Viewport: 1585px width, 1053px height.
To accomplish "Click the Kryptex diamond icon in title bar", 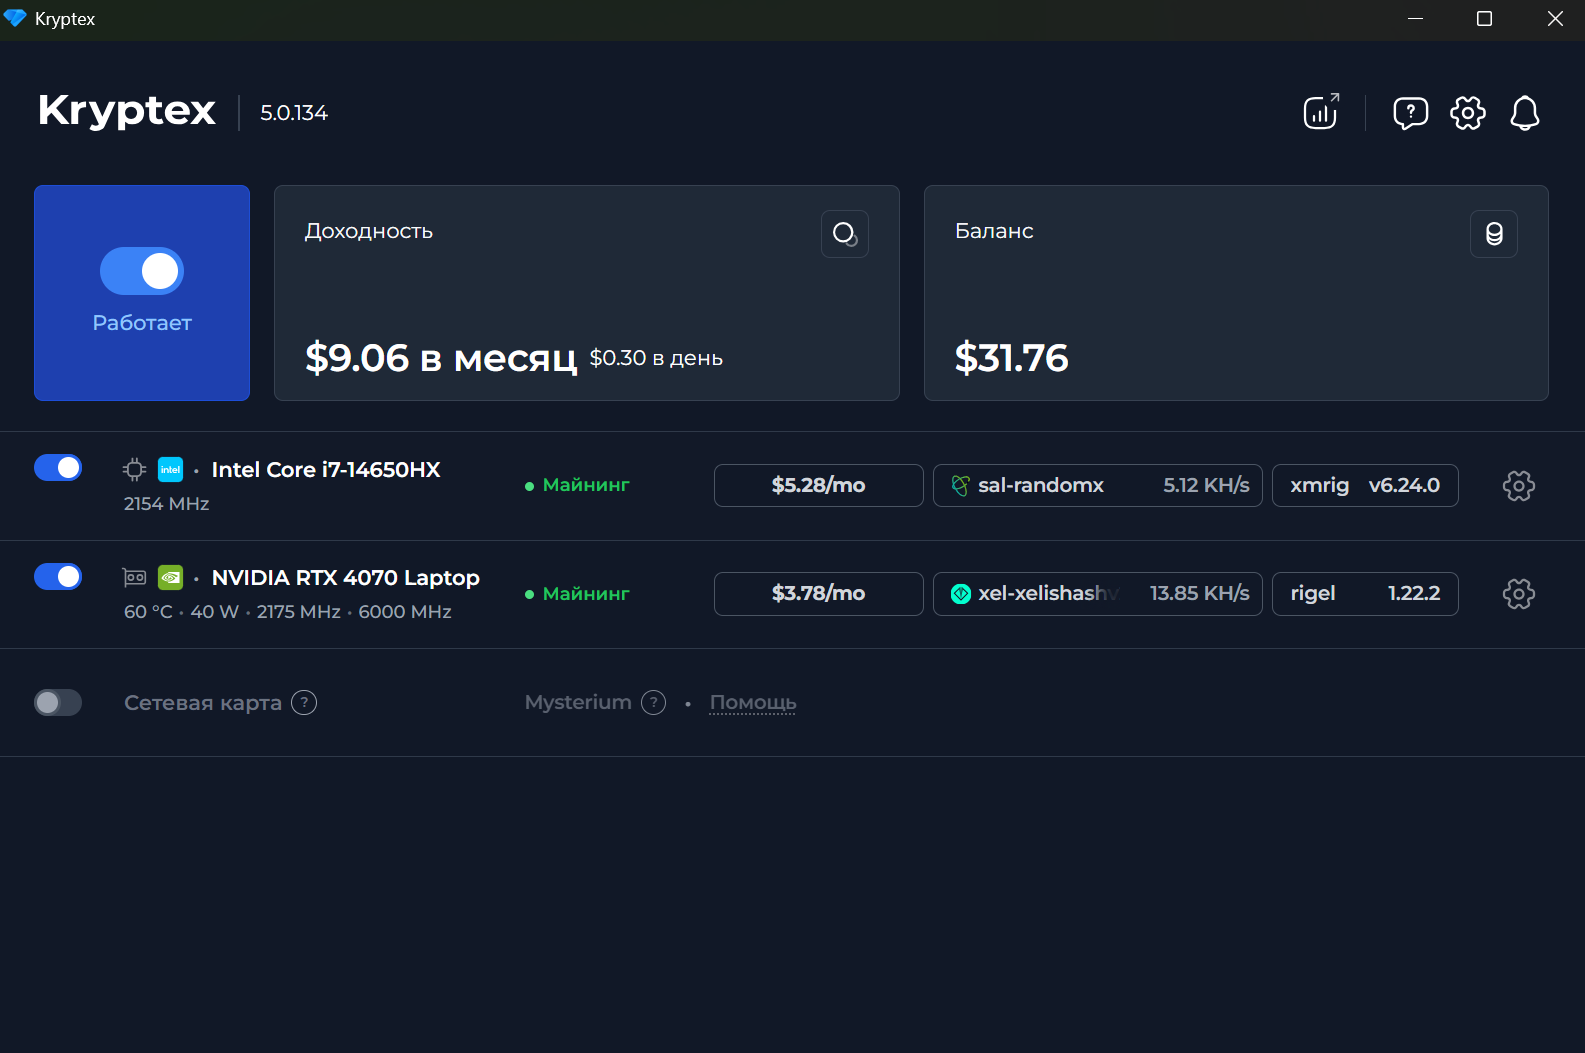I will point(15,19).
